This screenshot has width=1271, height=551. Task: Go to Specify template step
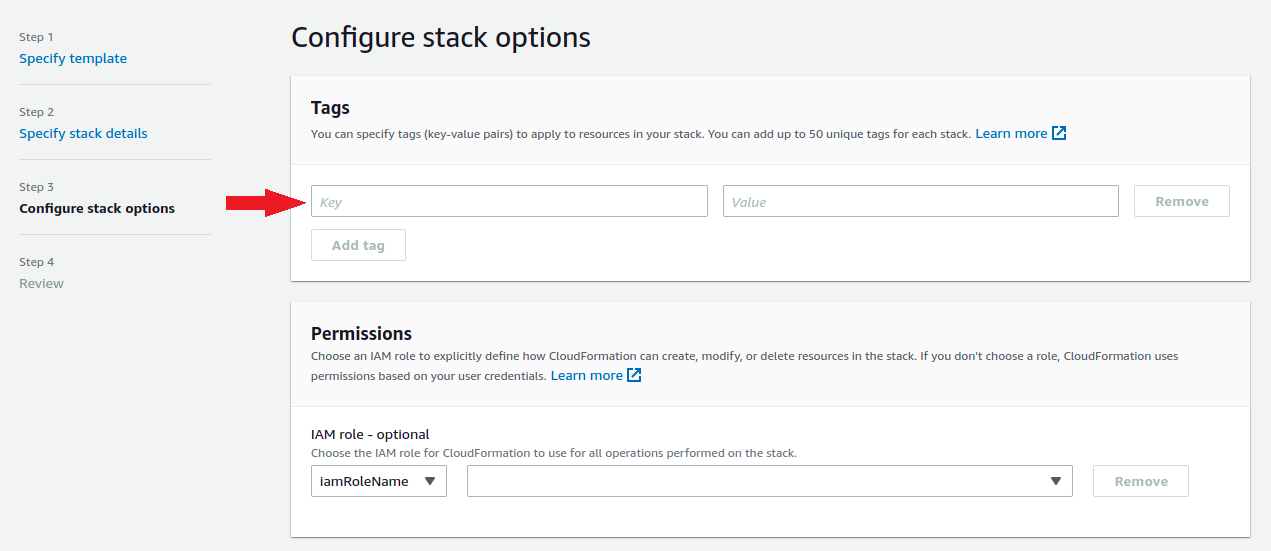[x=73, y=58]
